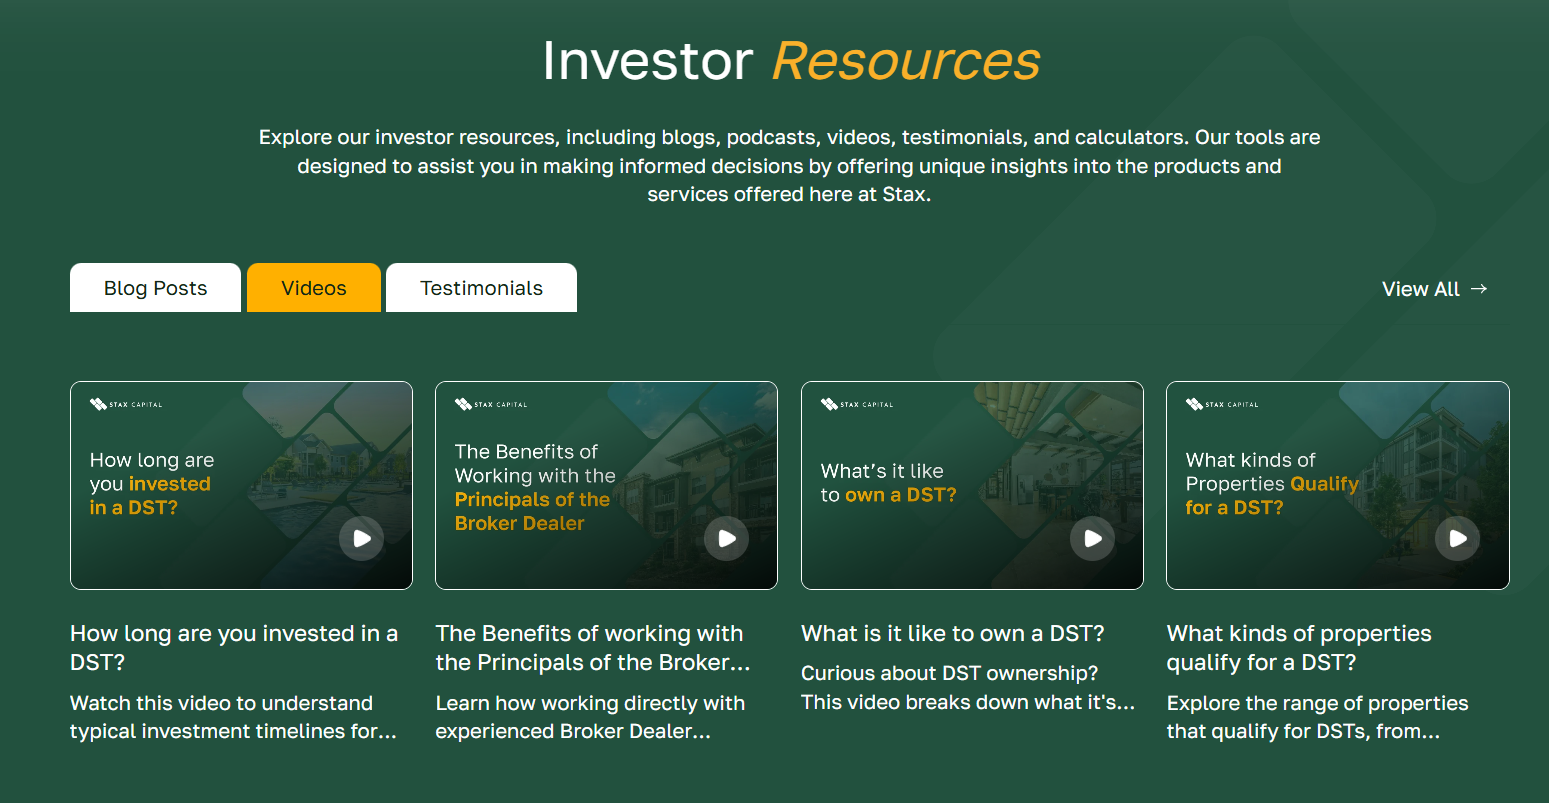Screen dimensions: 1549x803
Task: Play the 'How long are you invested' video
Action: point(361,538)
